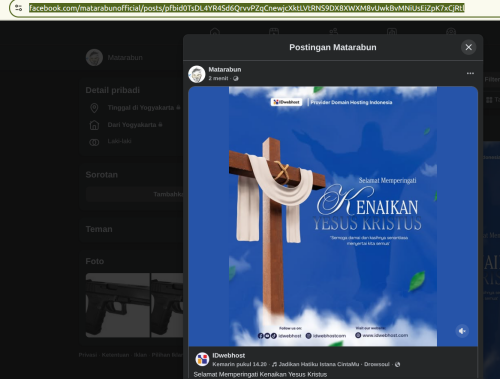Click the Teman section heading

[99, 229]
